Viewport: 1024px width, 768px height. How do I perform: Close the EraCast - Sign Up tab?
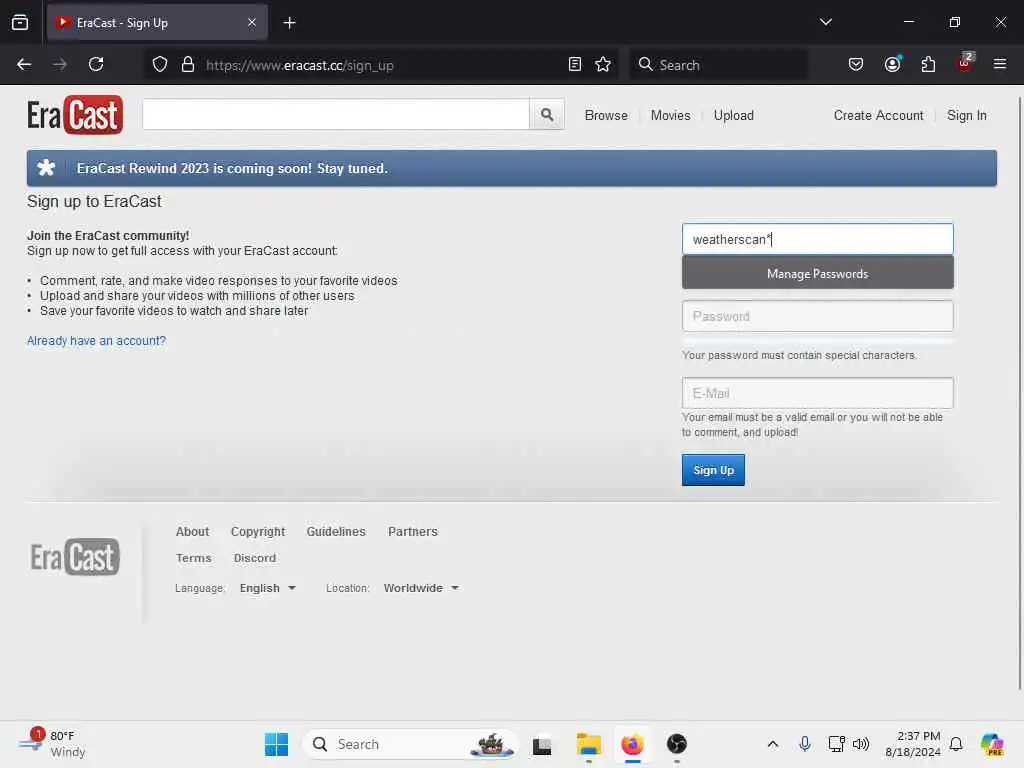251,22
